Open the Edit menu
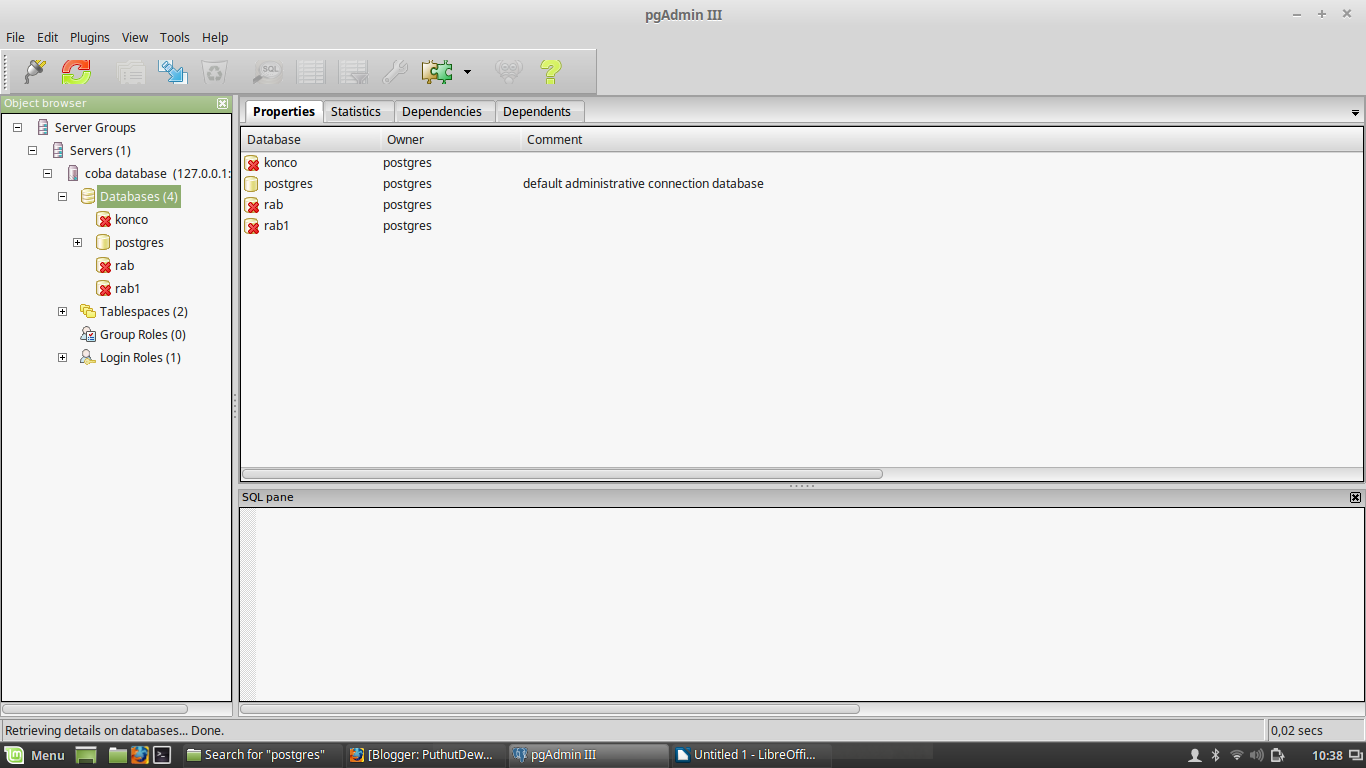The height and width of the screenshot is (768, 1366). [x=48, y=37]
